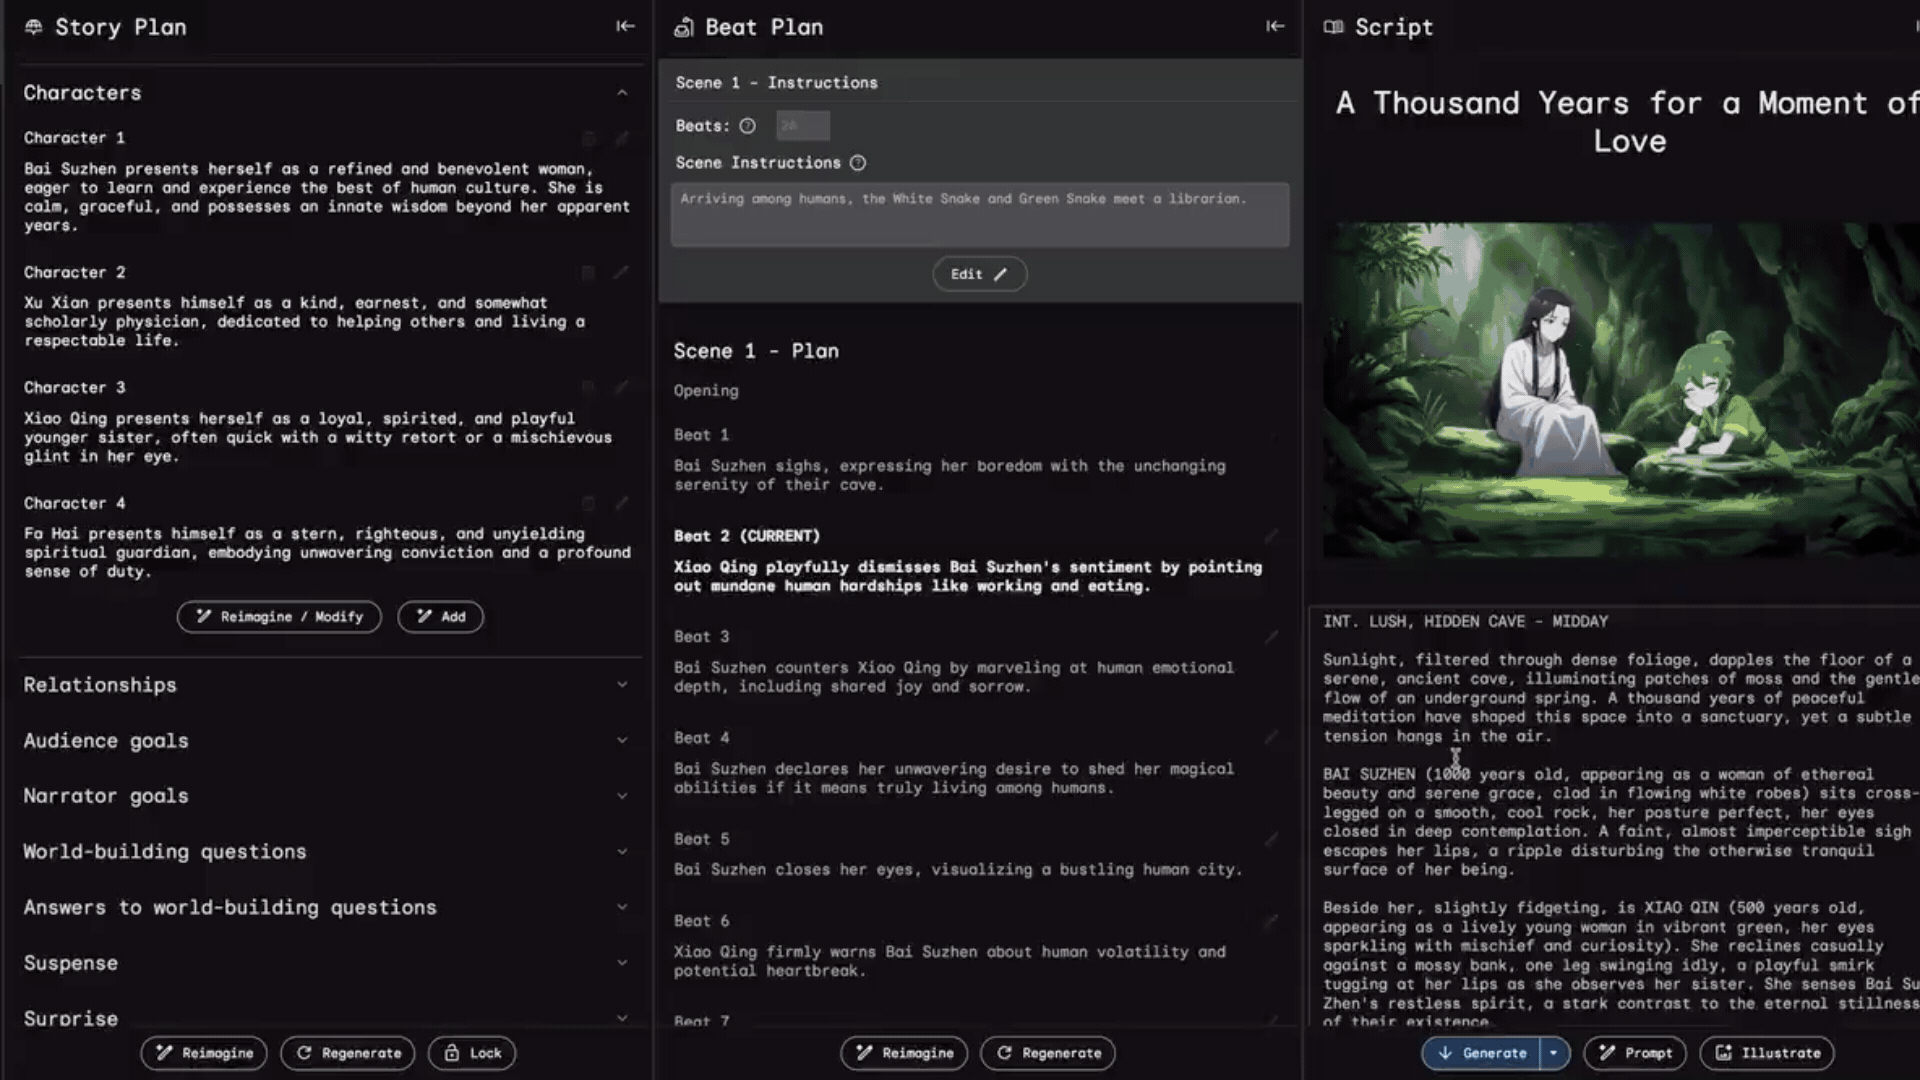
Task: Click the edit pencil for Beat 3
Action: point(1271,637)
